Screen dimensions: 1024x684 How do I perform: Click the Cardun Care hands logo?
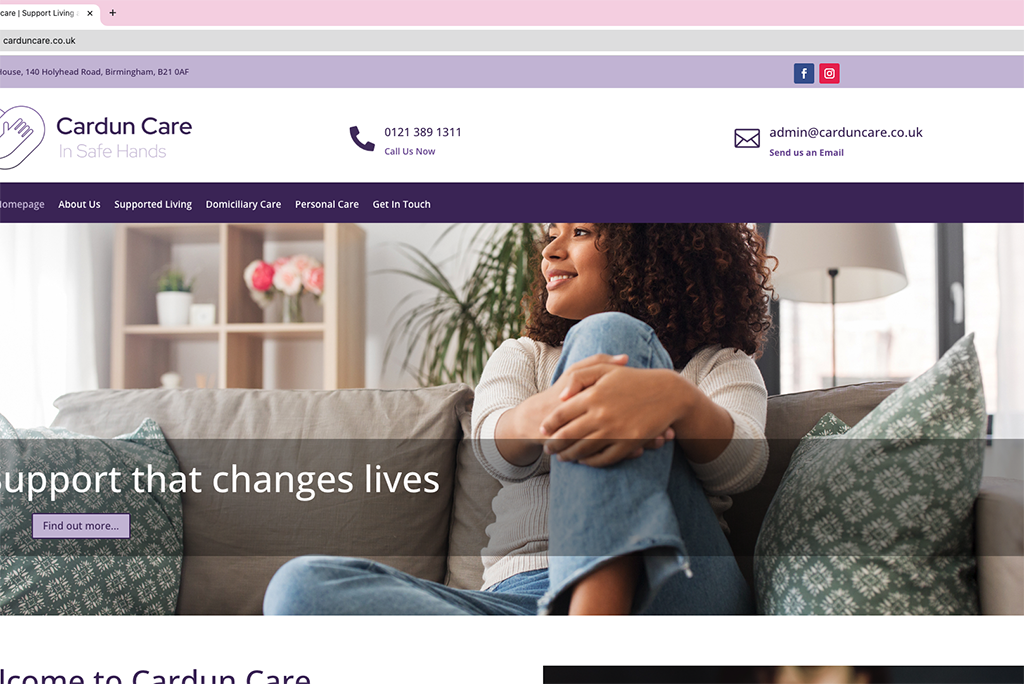22,137
